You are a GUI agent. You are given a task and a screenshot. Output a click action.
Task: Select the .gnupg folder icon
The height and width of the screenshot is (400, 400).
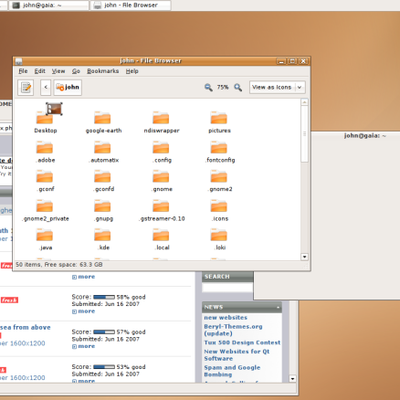click(x=102, y=206)
